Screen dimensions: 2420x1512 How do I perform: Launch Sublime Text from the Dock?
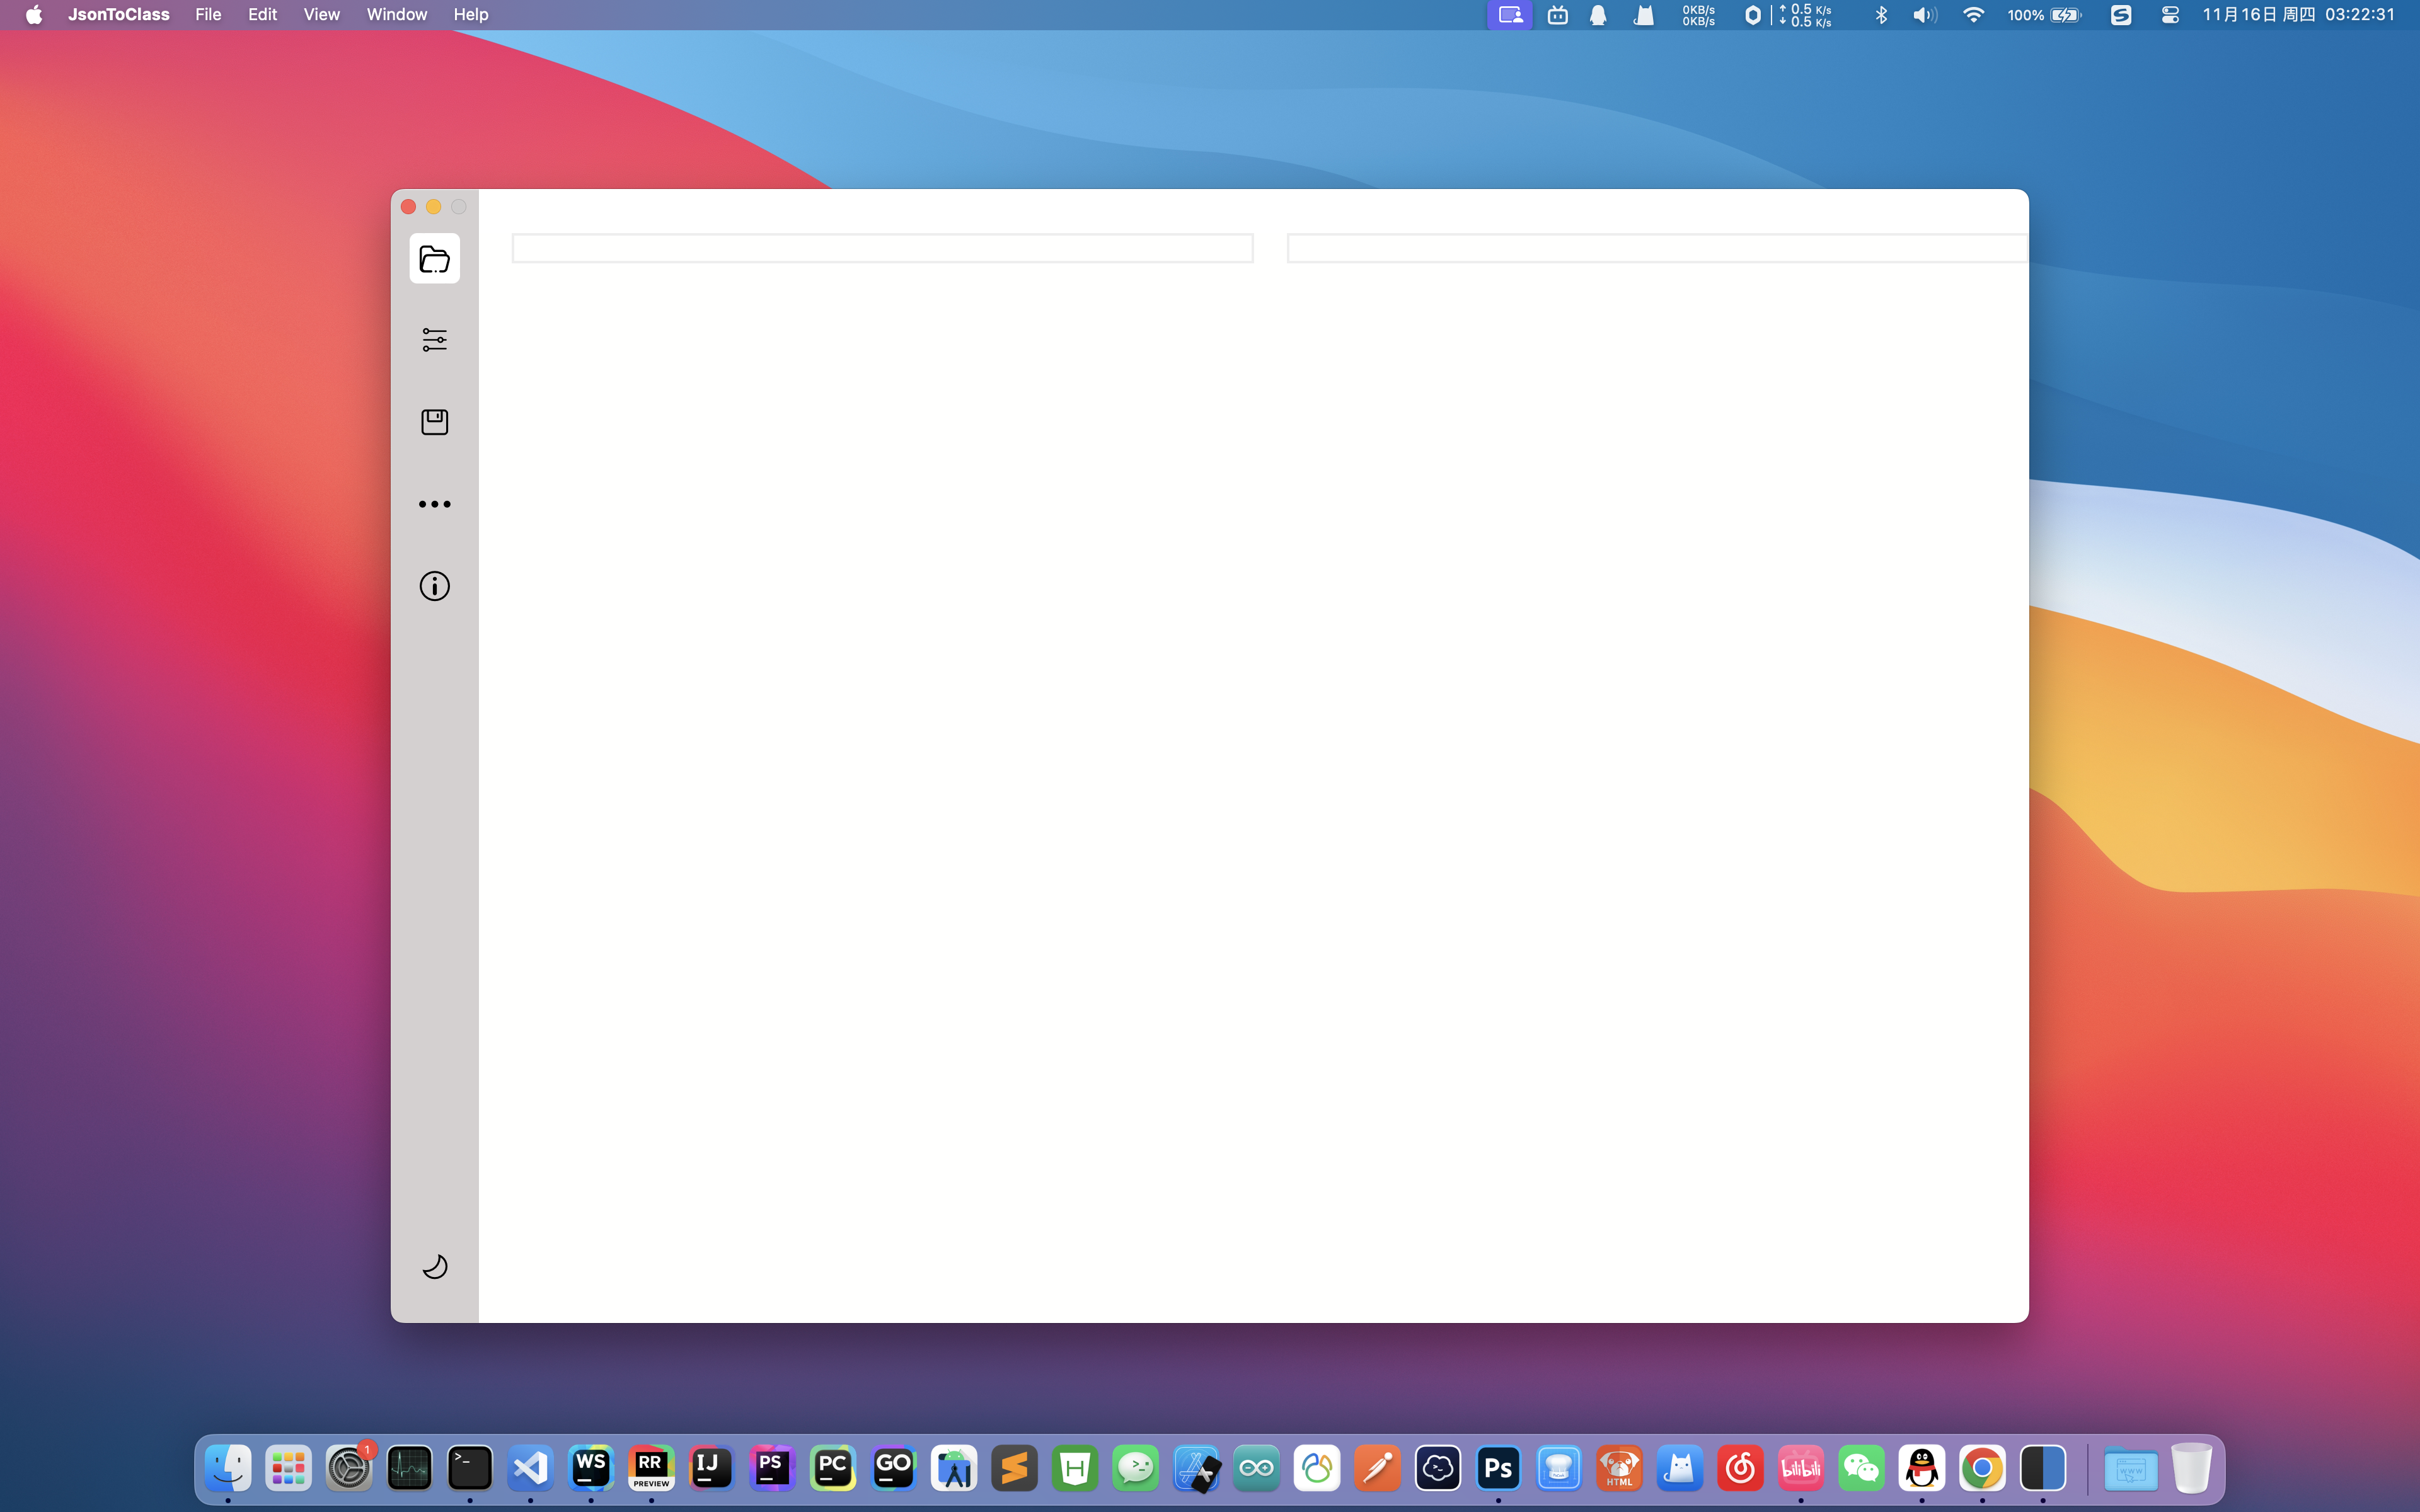point(1015,1468)
